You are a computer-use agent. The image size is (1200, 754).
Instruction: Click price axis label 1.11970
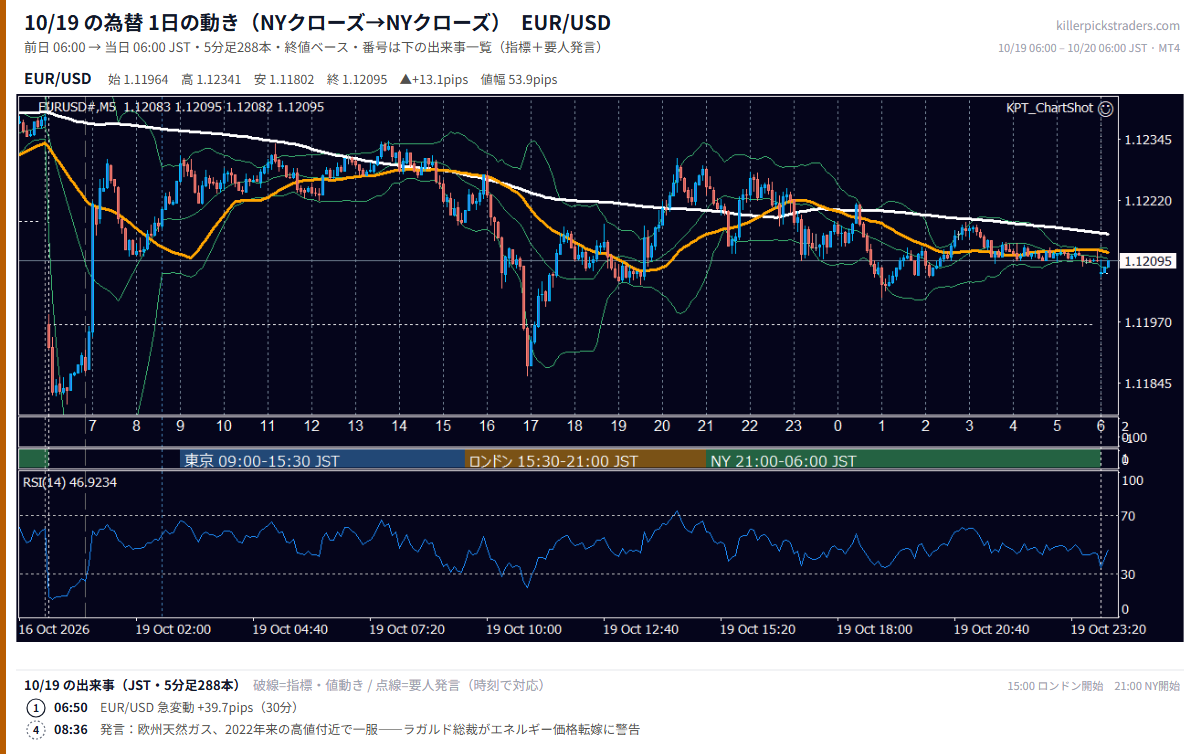tap(1148, 323)
